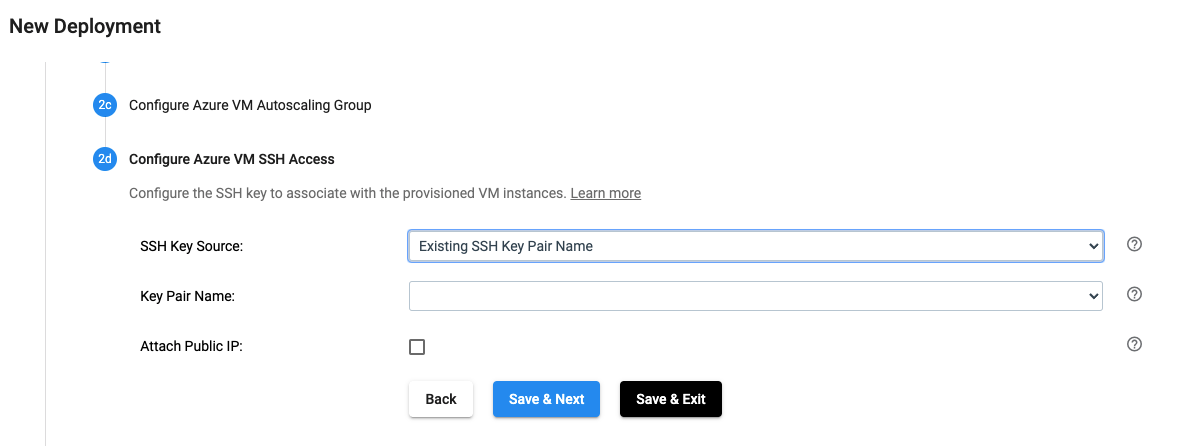The width and height of the screenshot is (1182, 446).
Task: Click the black Save & Exit button
Action: pyautogui.click(x=671, y=399)
